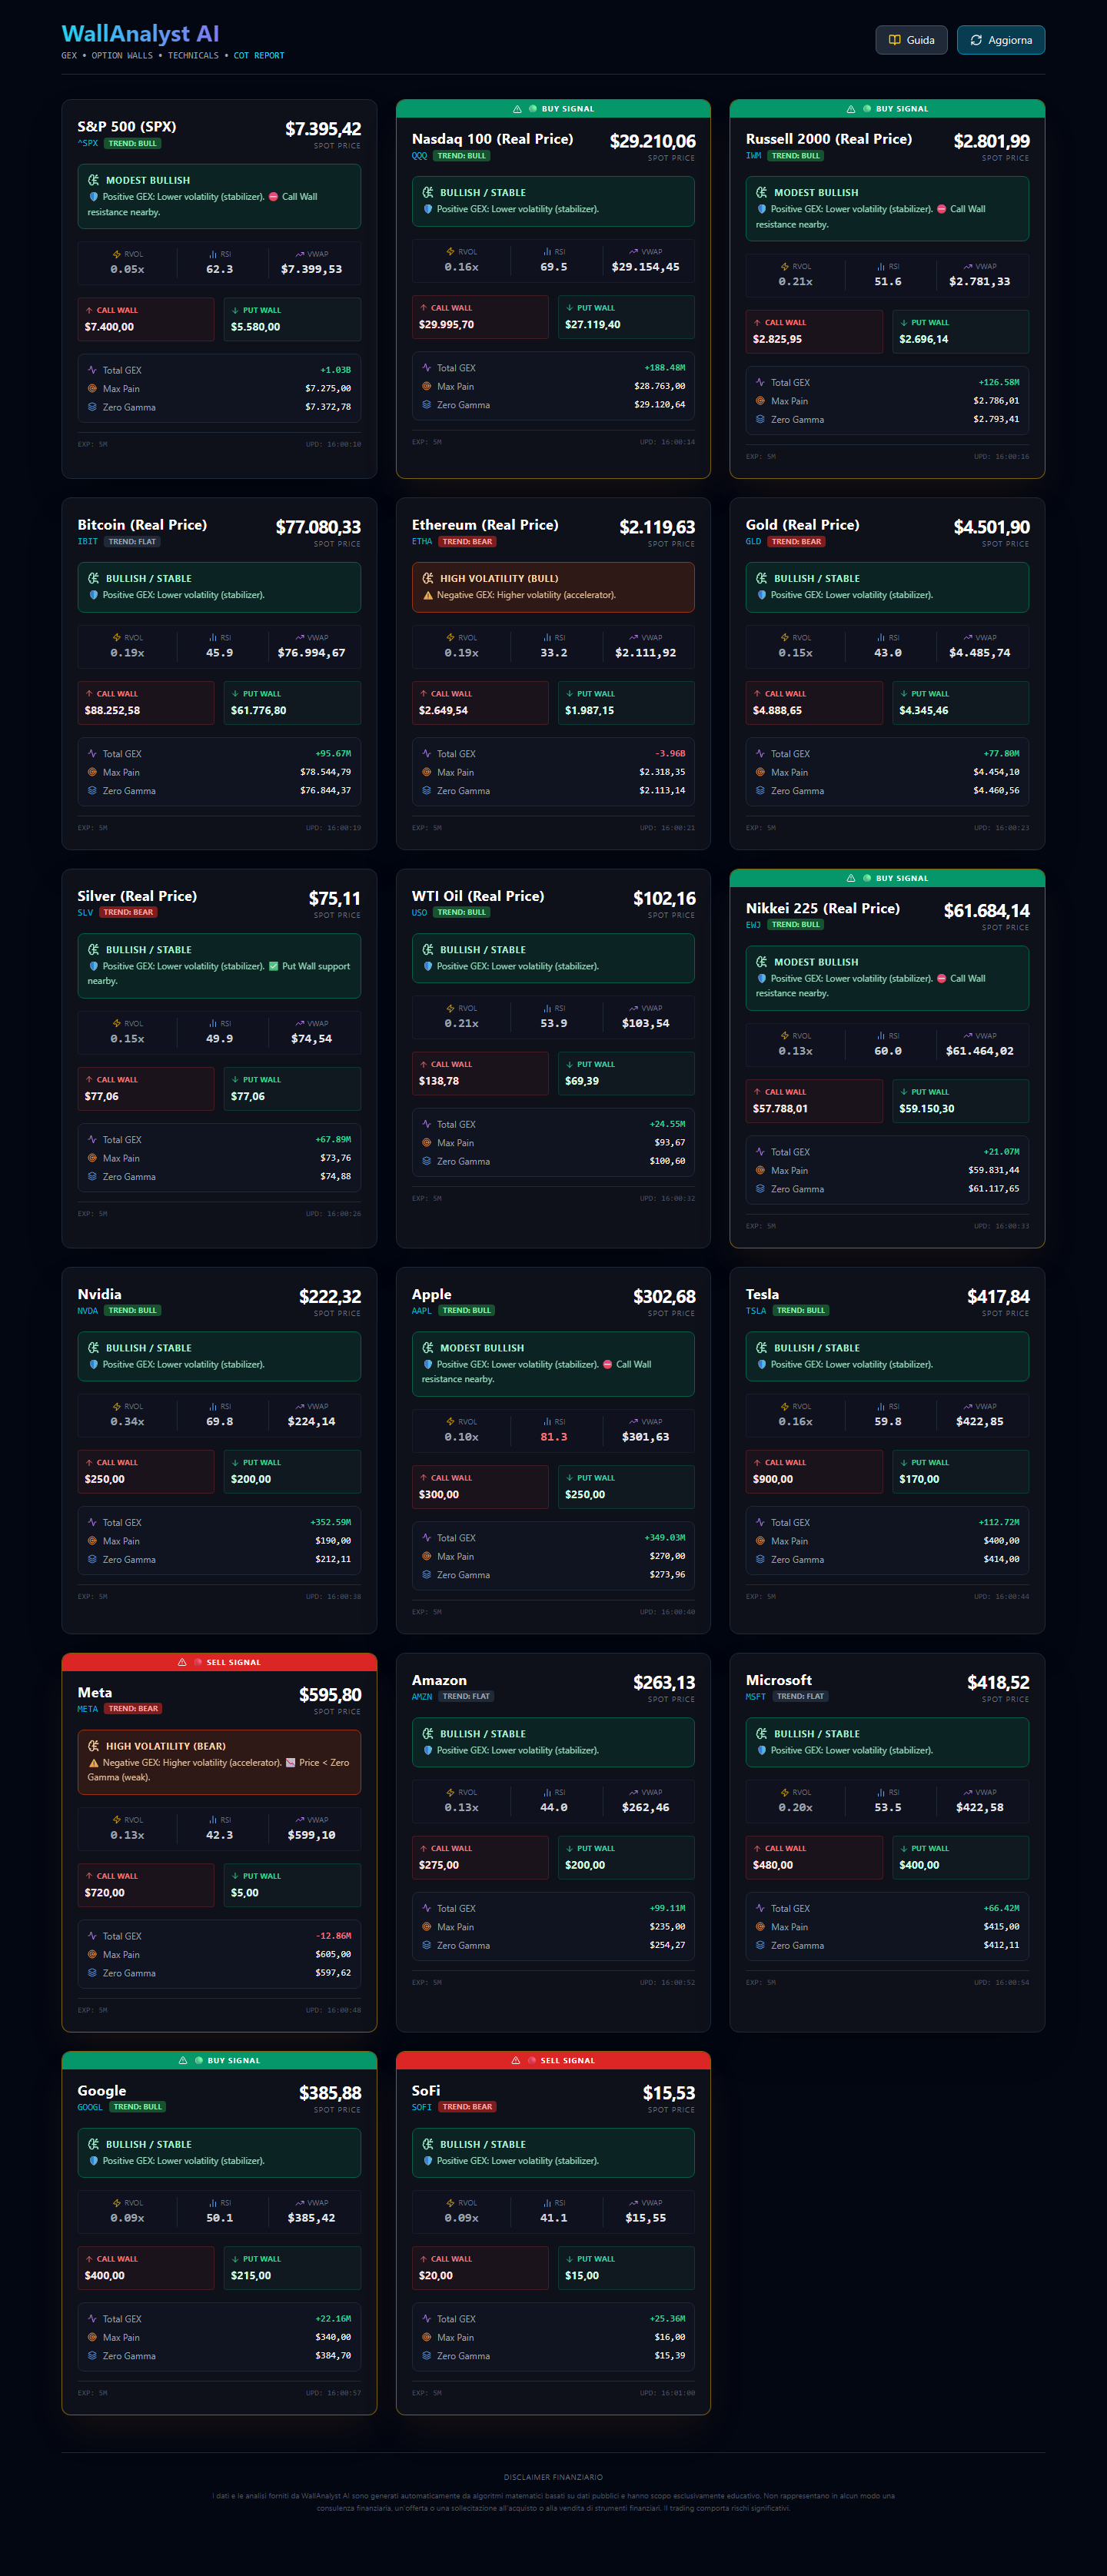1107x2576 pixels.
Task: Click the NVDA ticker on Nvidia card
Action: click(x=88, y=1311)
